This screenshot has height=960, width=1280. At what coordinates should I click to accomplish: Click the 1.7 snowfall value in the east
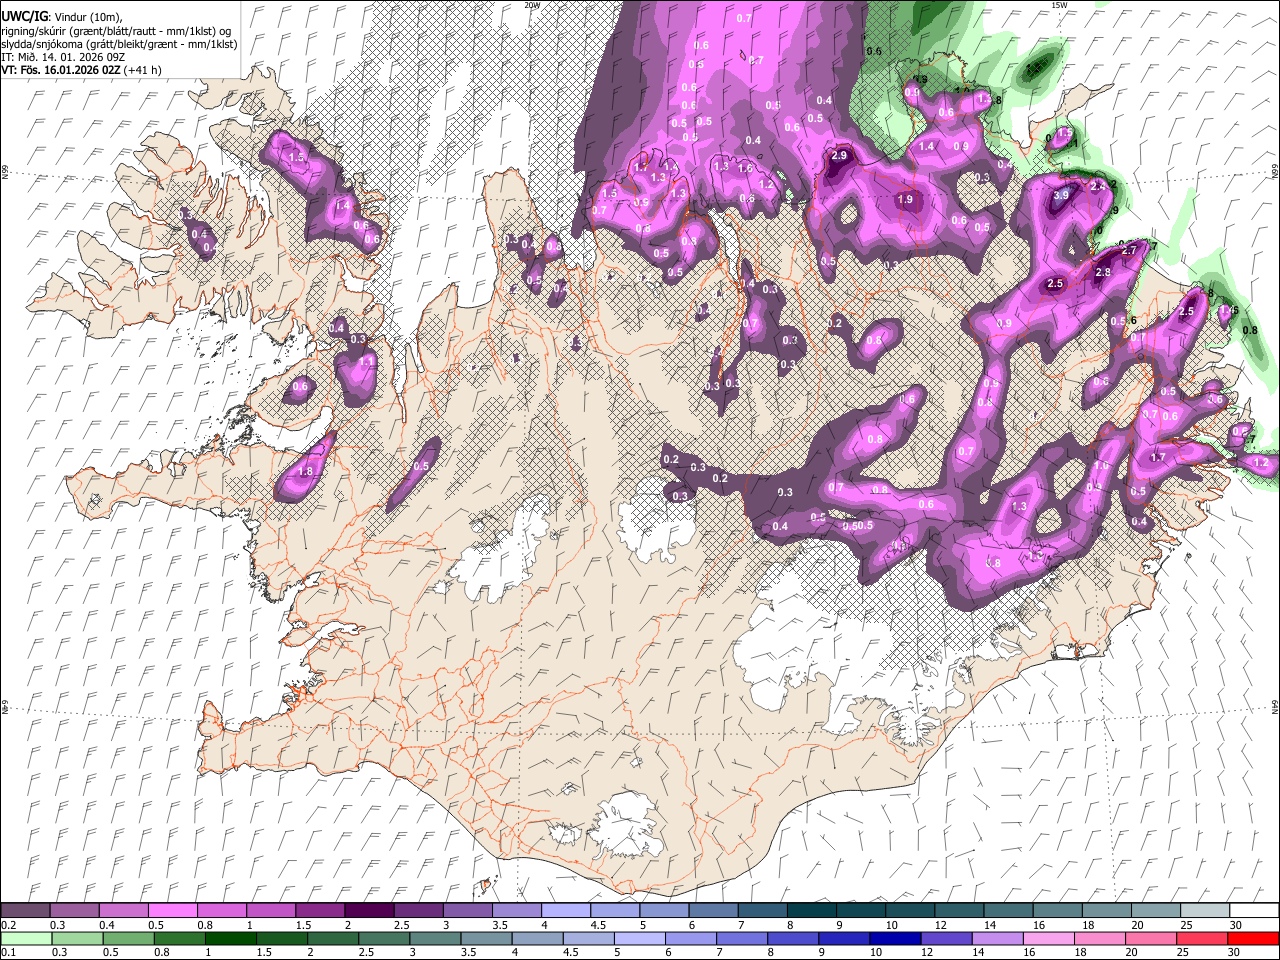pos(1158,457)
